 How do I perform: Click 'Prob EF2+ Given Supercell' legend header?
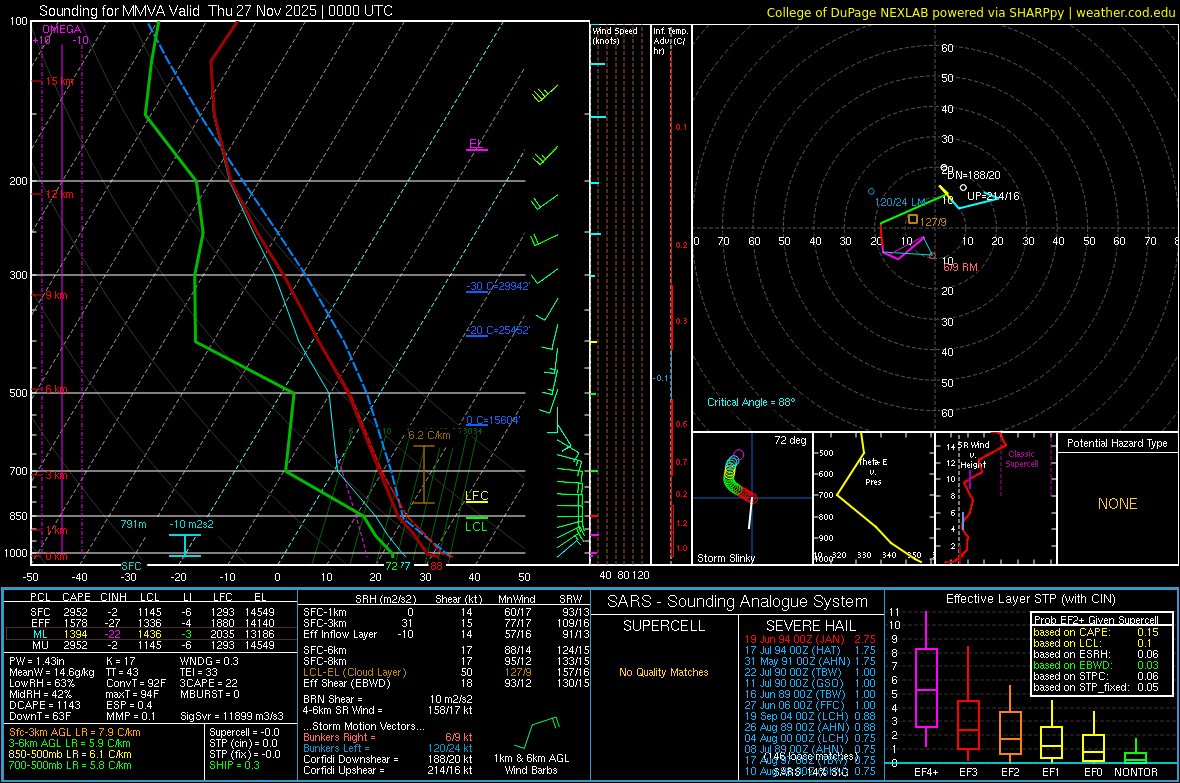[x=1096, y=620]
